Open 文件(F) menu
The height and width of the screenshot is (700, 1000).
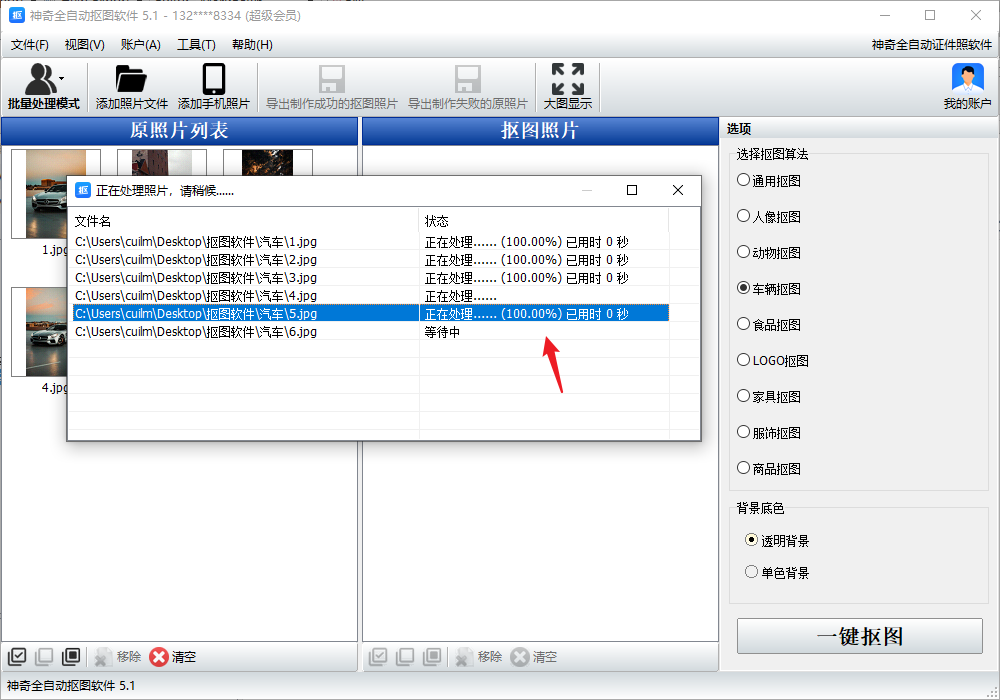[30, 45]
